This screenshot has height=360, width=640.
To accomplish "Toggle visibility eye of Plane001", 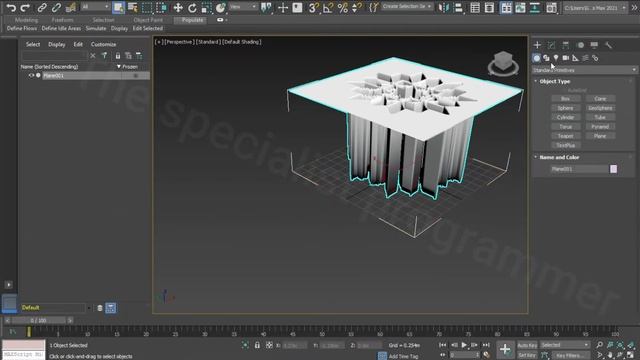I will pyautogui.click(x=31, y=76).
